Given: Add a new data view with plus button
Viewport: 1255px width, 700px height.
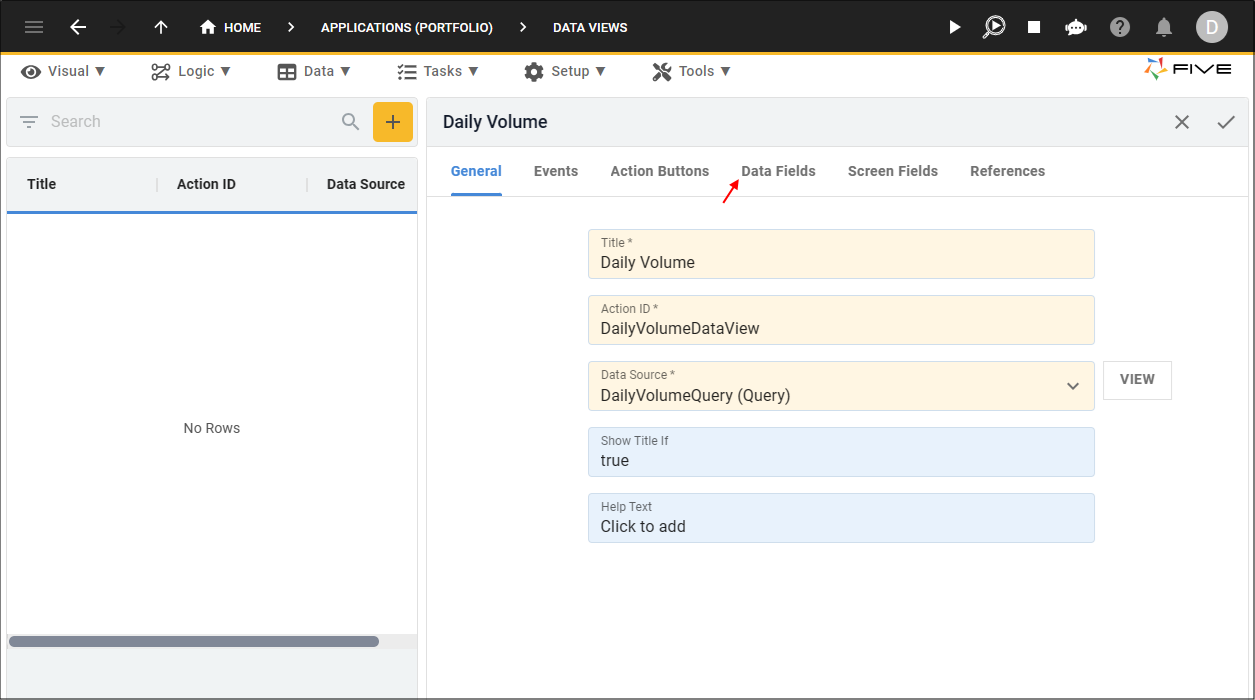Looking at the screenshot, I should (393, 122).
